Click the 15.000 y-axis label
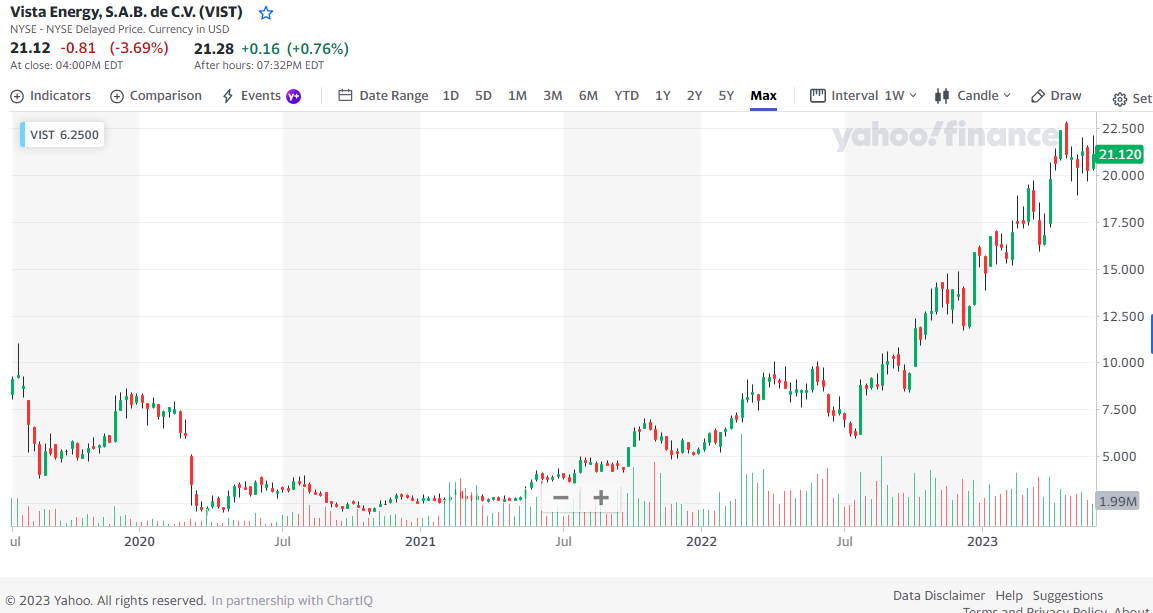 [1123, 269]
